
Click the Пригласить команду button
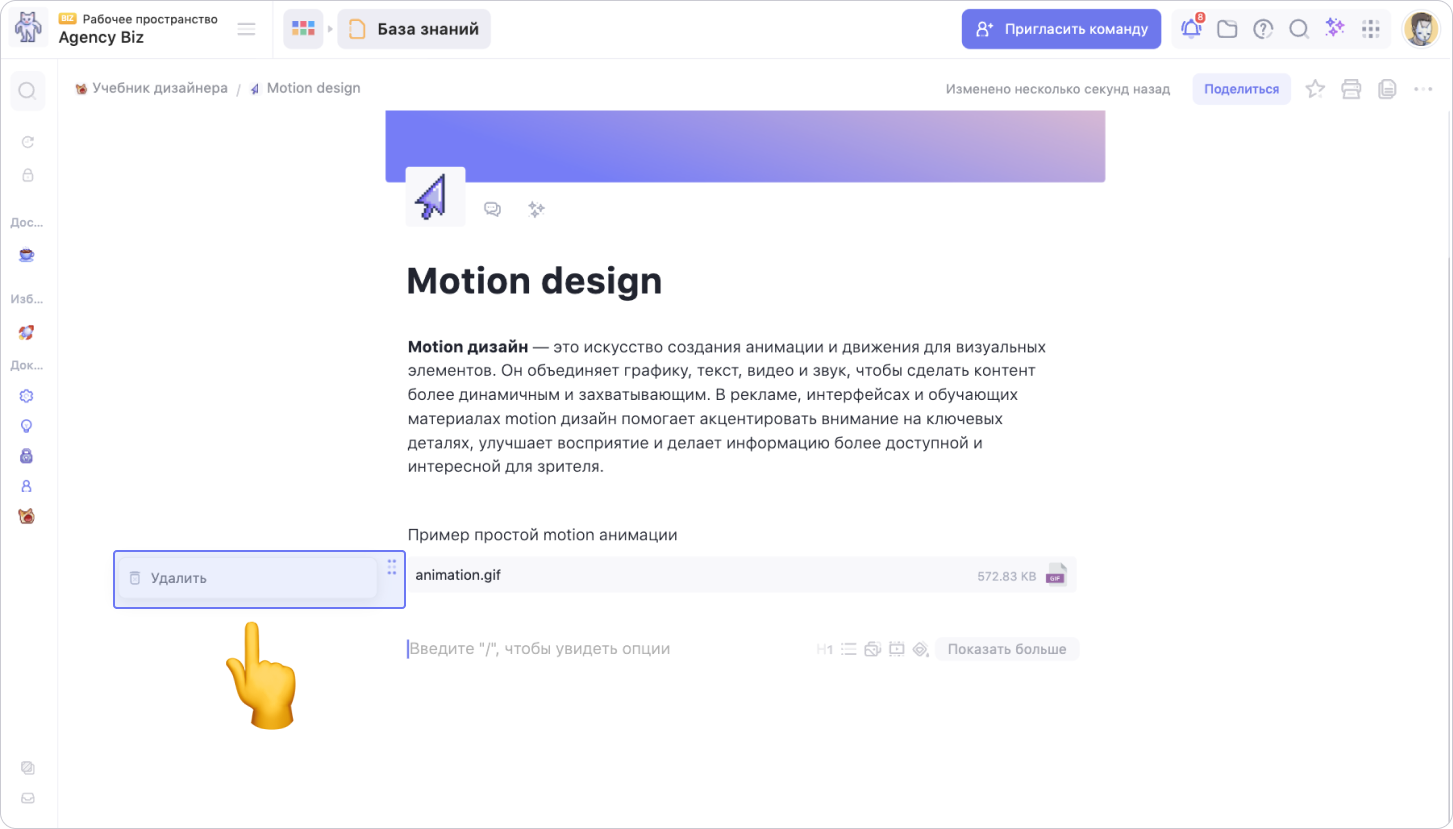click(x=1061, y=29)
